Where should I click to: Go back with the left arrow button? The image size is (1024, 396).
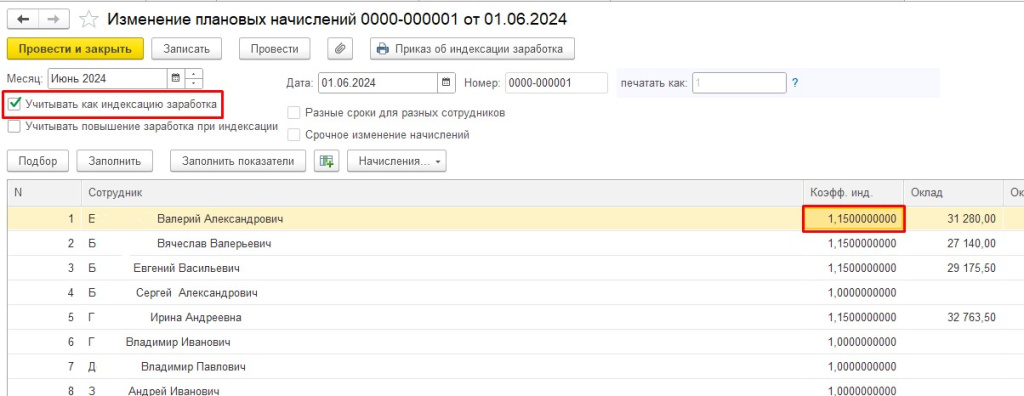pyautogui.click(x=22, y=19)
